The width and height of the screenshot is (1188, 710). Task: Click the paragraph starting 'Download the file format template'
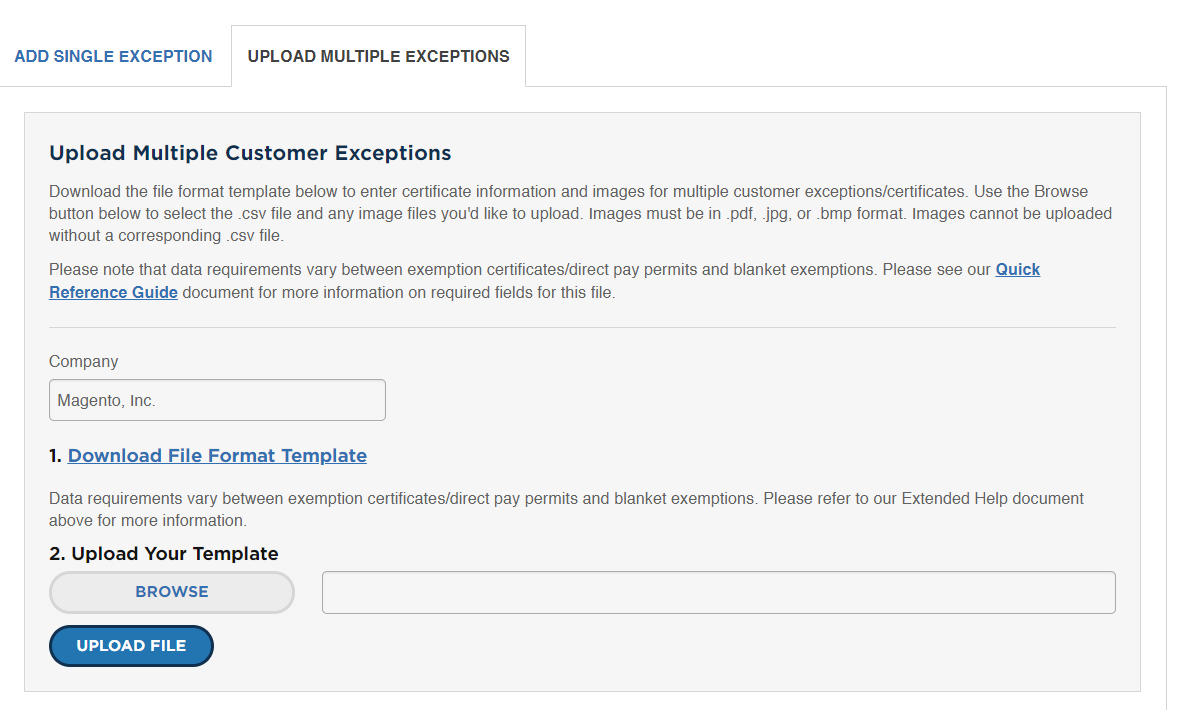click(580, 214)
